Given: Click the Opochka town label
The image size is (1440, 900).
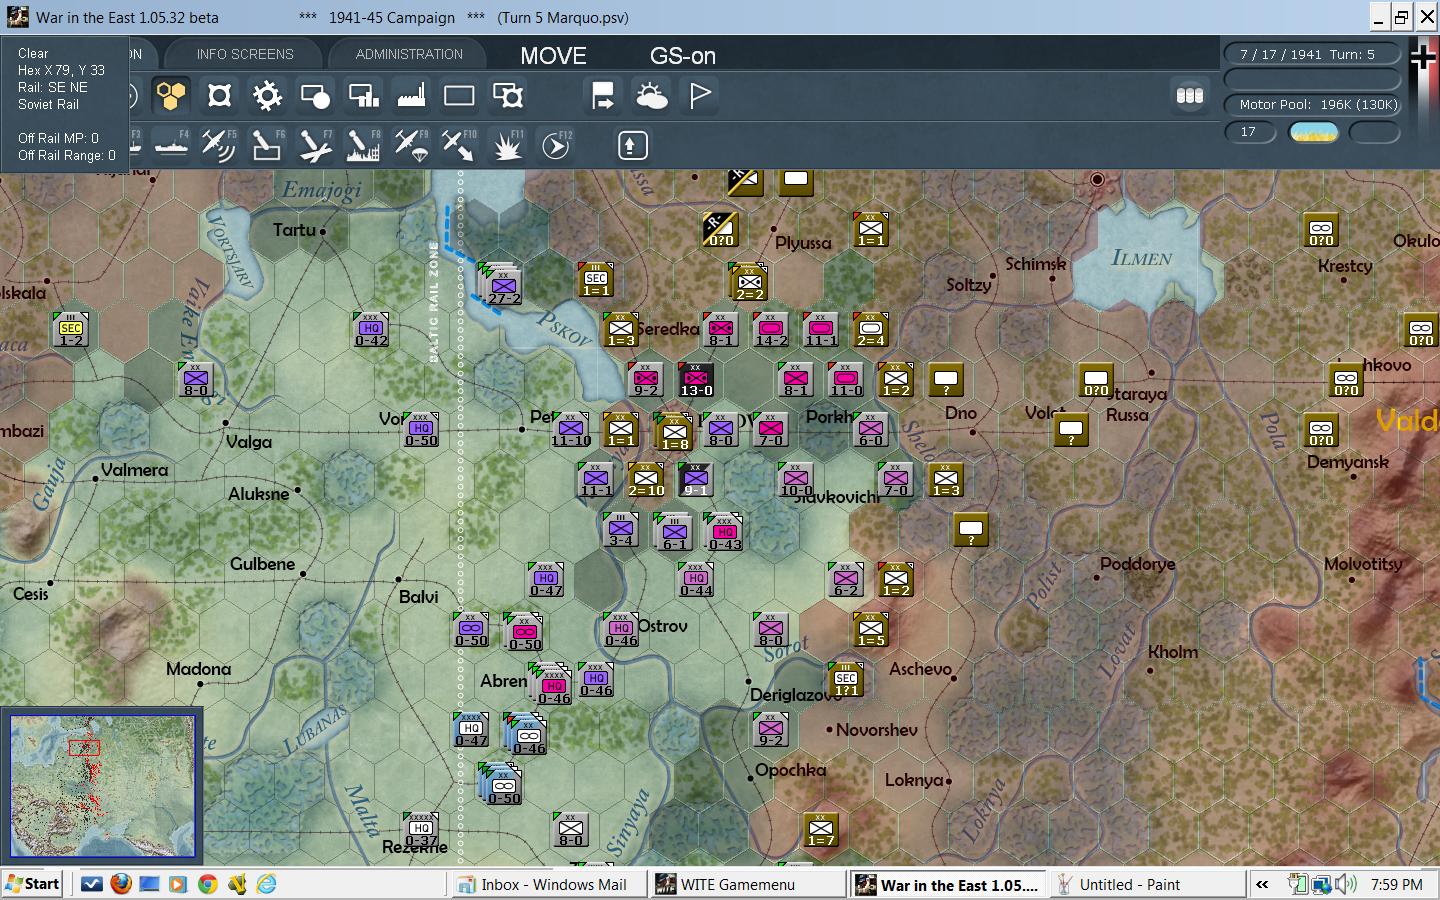Looking at the screenshot, I should click(791, 770).
